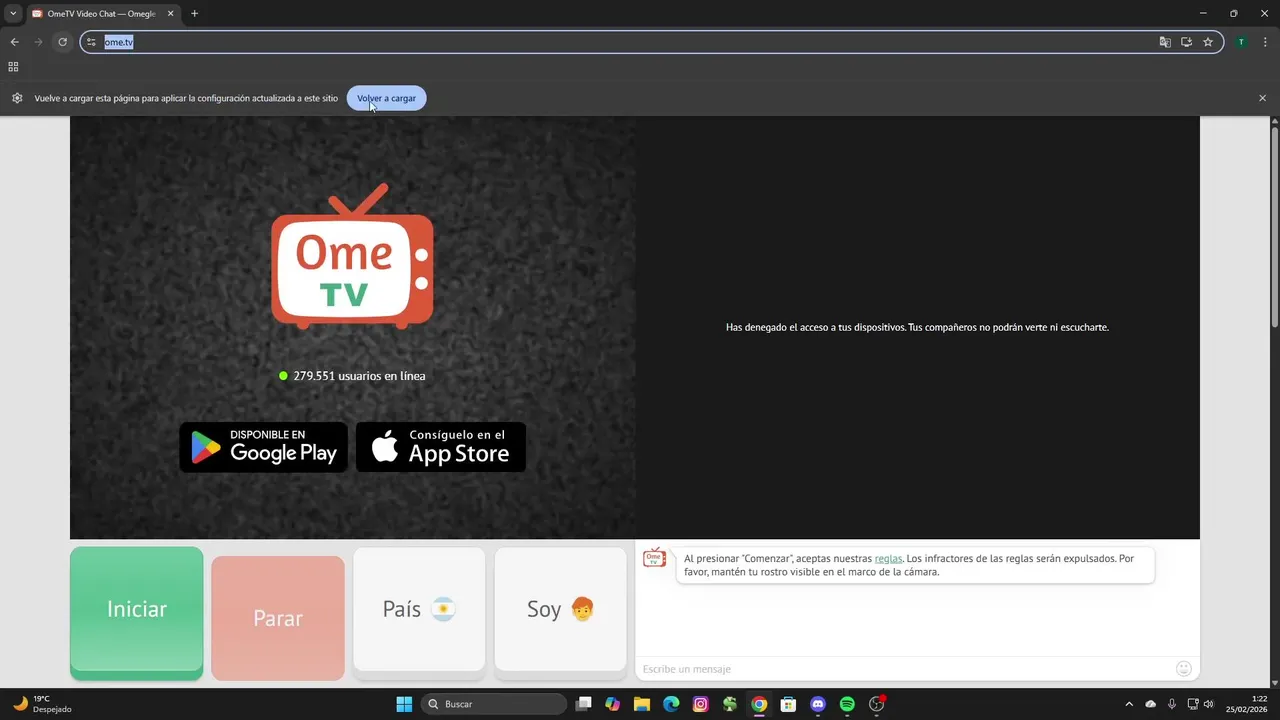Click the settings gear on the notification bar
This screenshot has width=1280, height=720.
(x=17, y=98)
